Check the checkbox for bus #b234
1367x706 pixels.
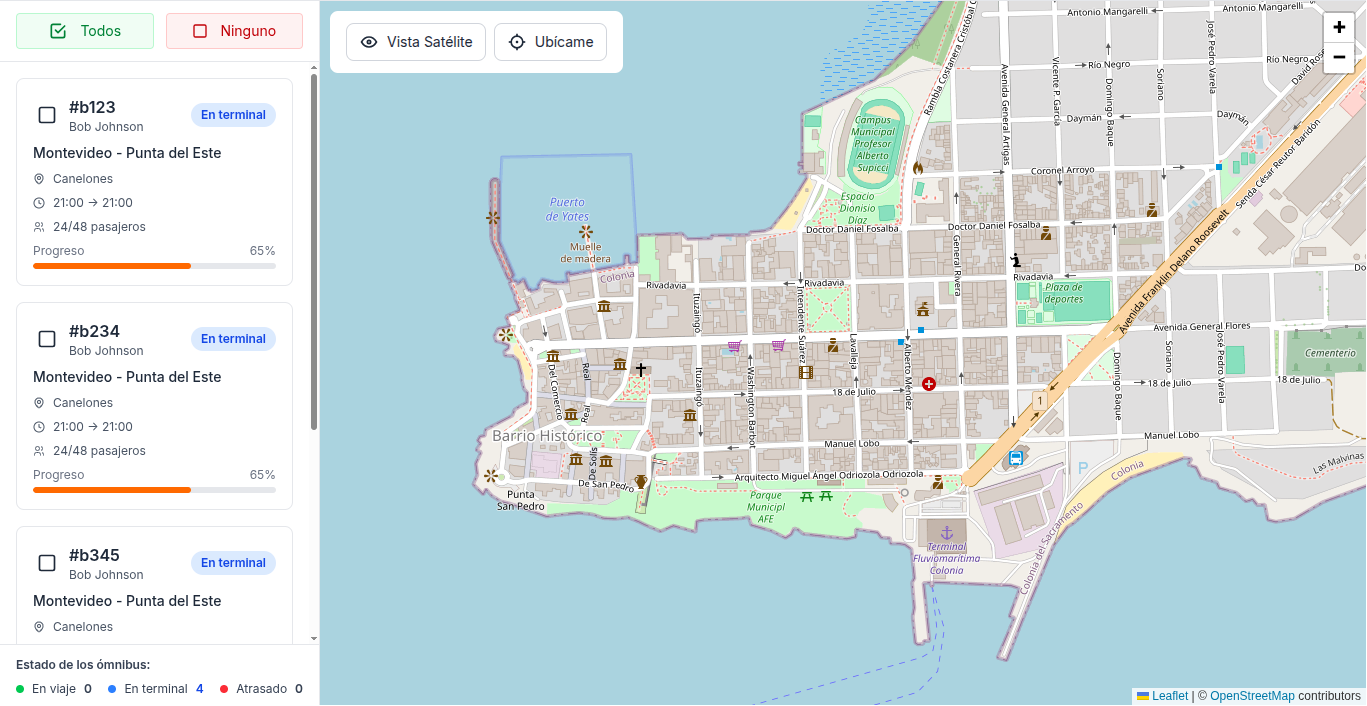[47, 339]
